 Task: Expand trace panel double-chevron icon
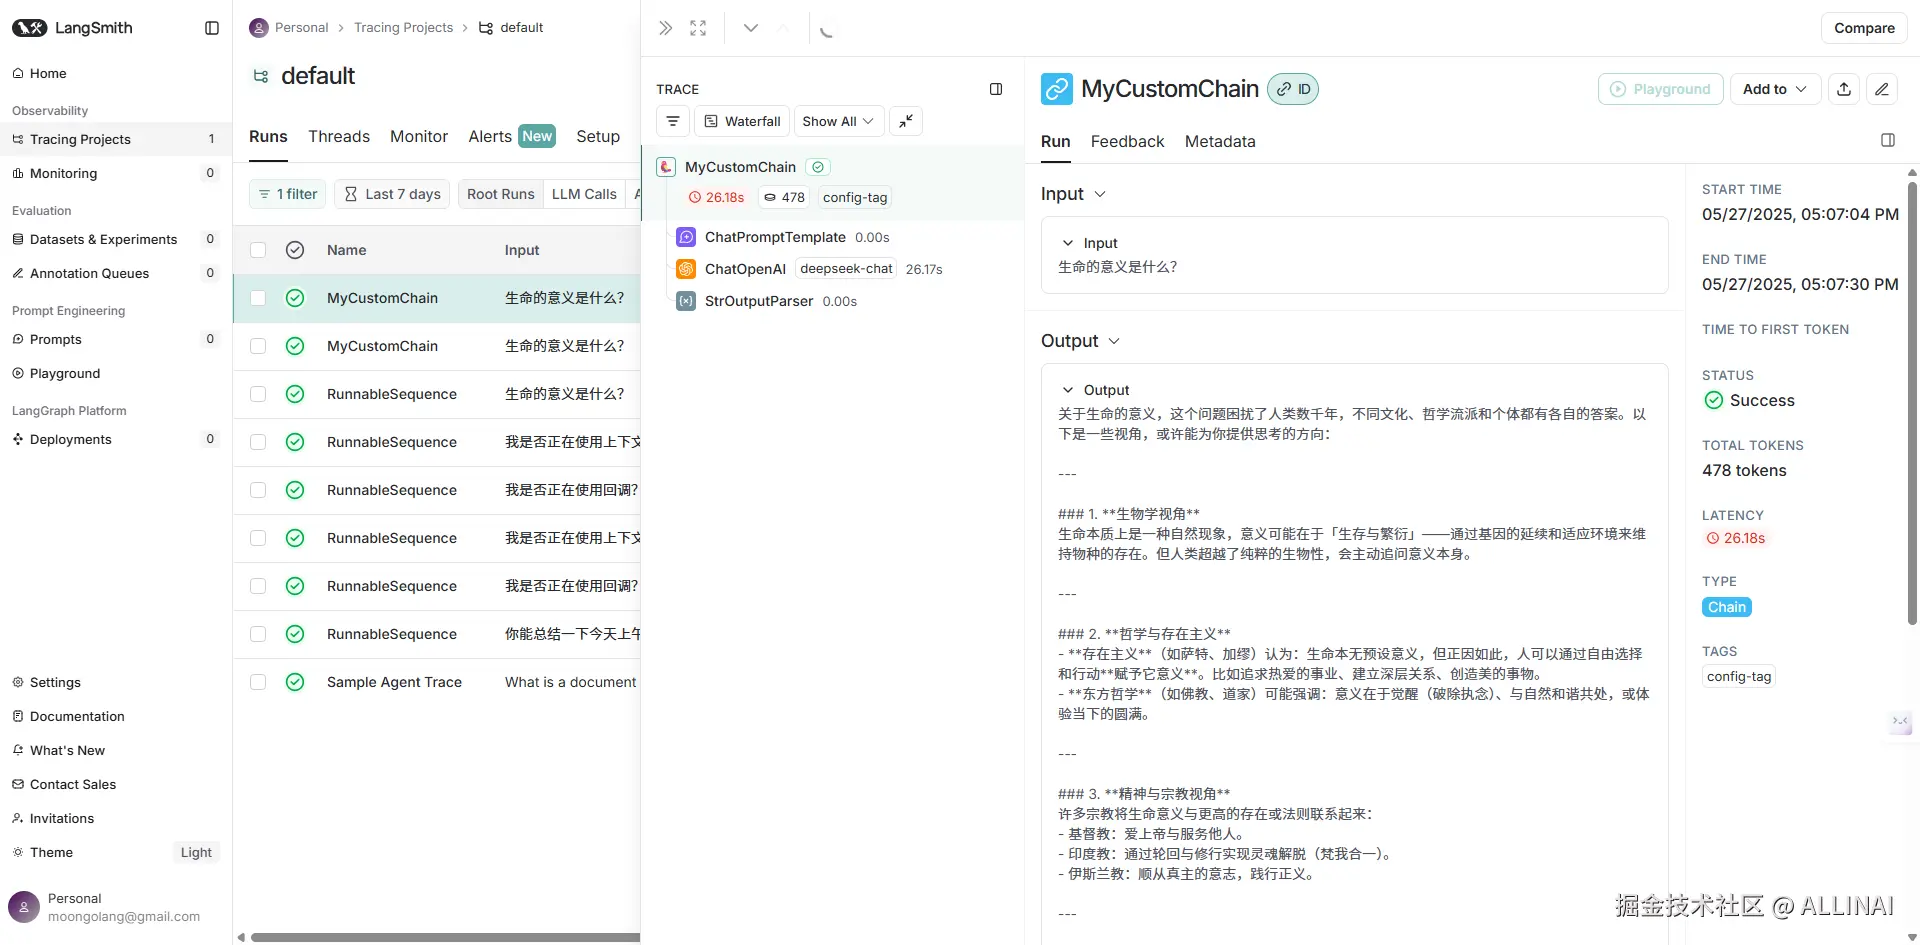click(x=665, y=28)
